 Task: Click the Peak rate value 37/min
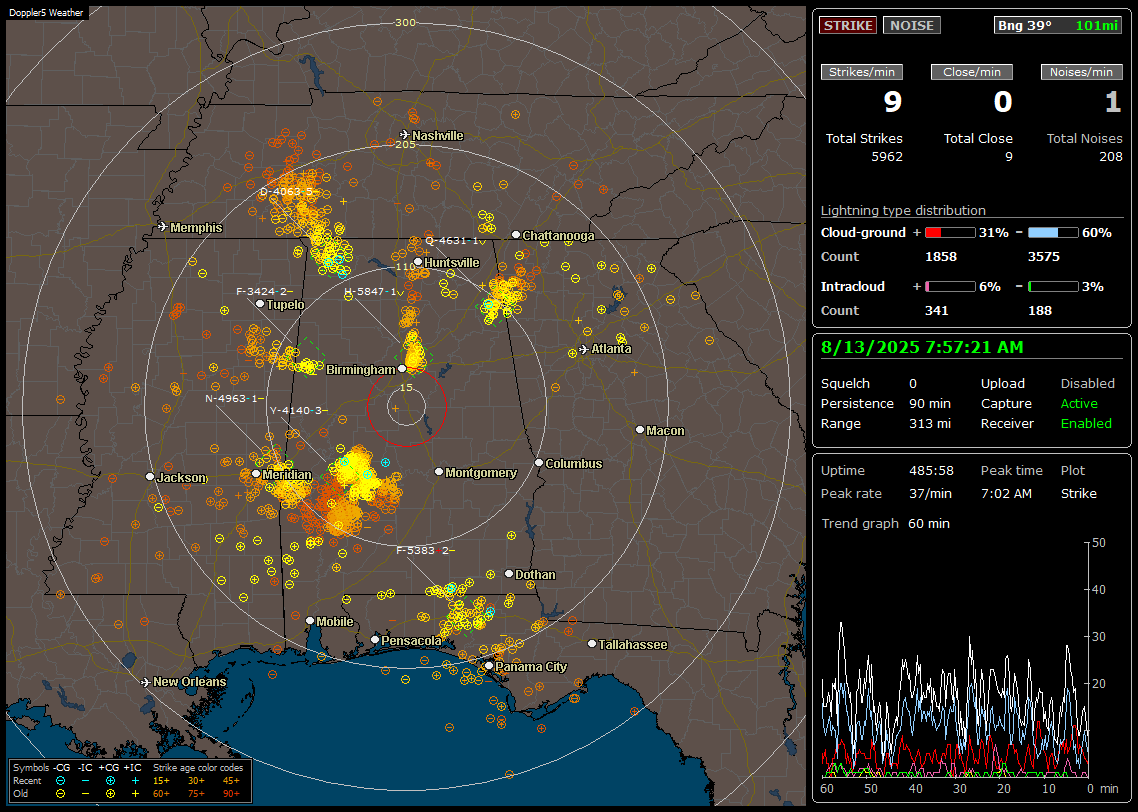tap(931, 493)
